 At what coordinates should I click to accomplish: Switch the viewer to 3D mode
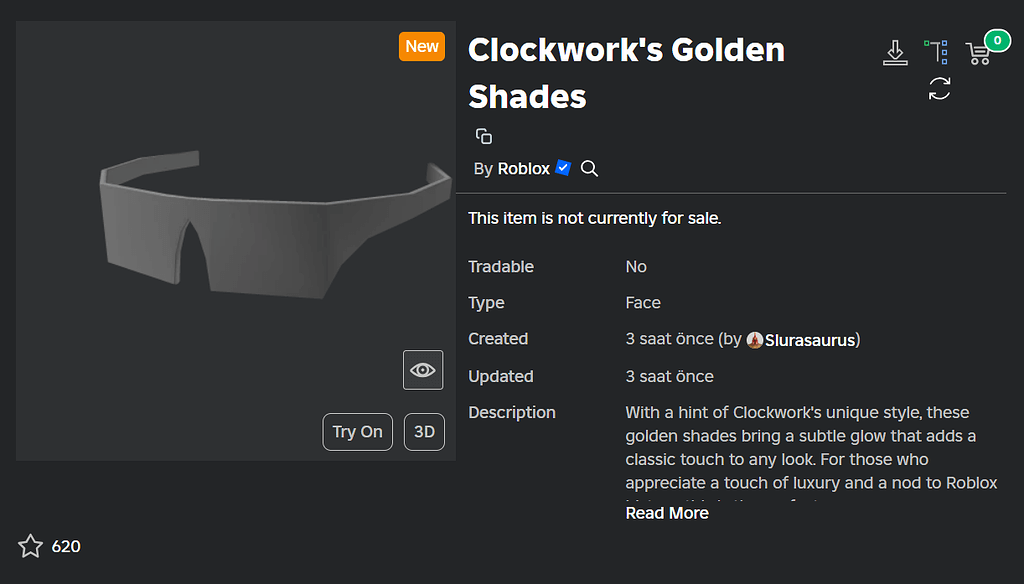(423, 431)
